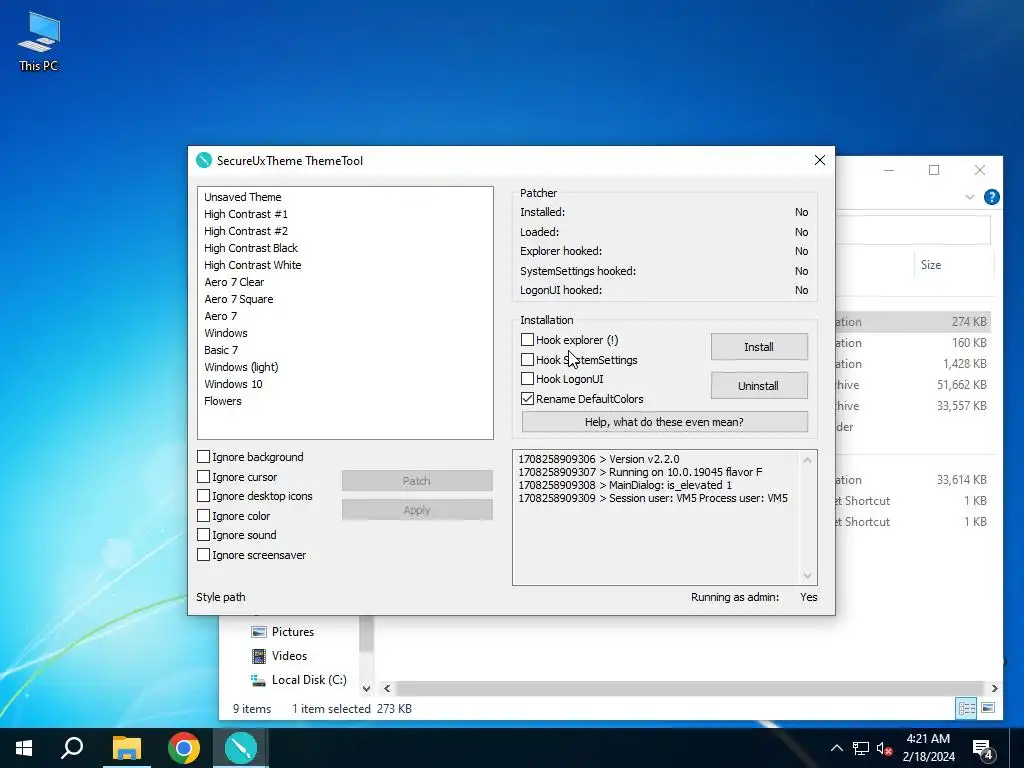Tick Ignore color checkbox

coord(203,515)
